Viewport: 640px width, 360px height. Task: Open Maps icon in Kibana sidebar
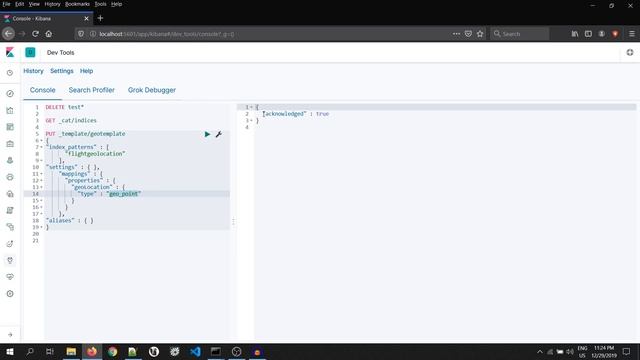click(x=10, y=160)
